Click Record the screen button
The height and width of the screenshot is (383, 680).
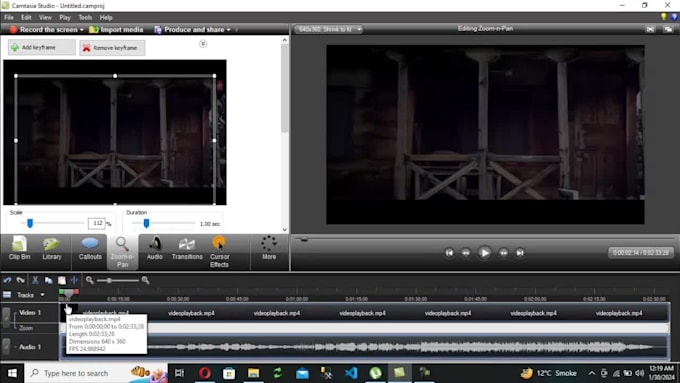click(43, 29)
